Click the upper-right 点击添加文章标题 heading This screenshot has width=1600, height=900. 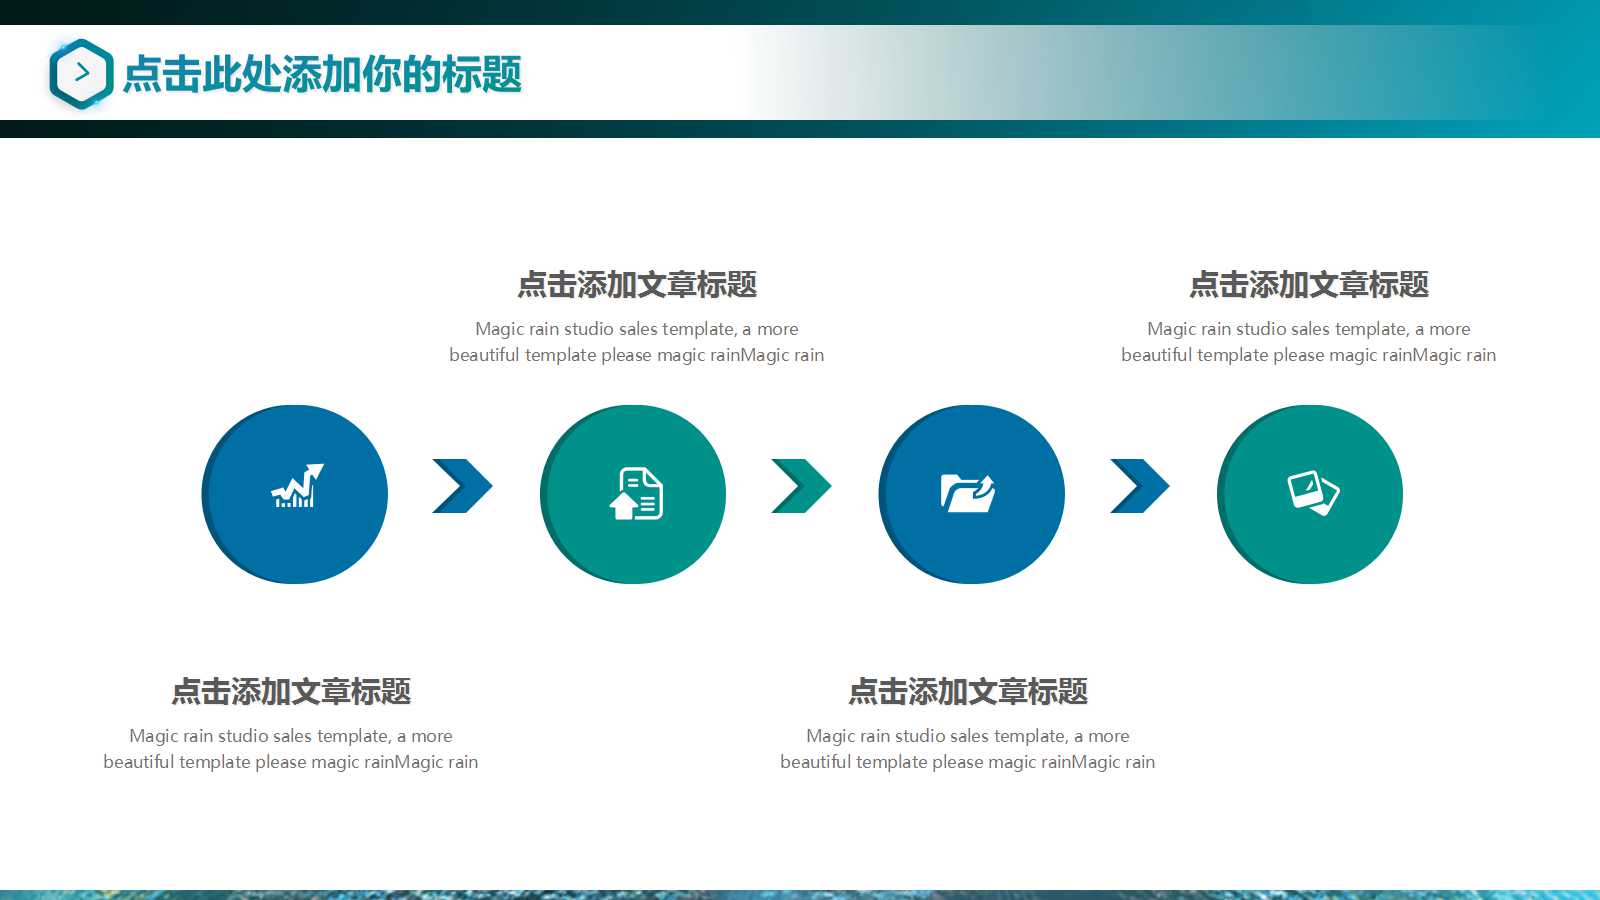click(x=1310, y=285)
